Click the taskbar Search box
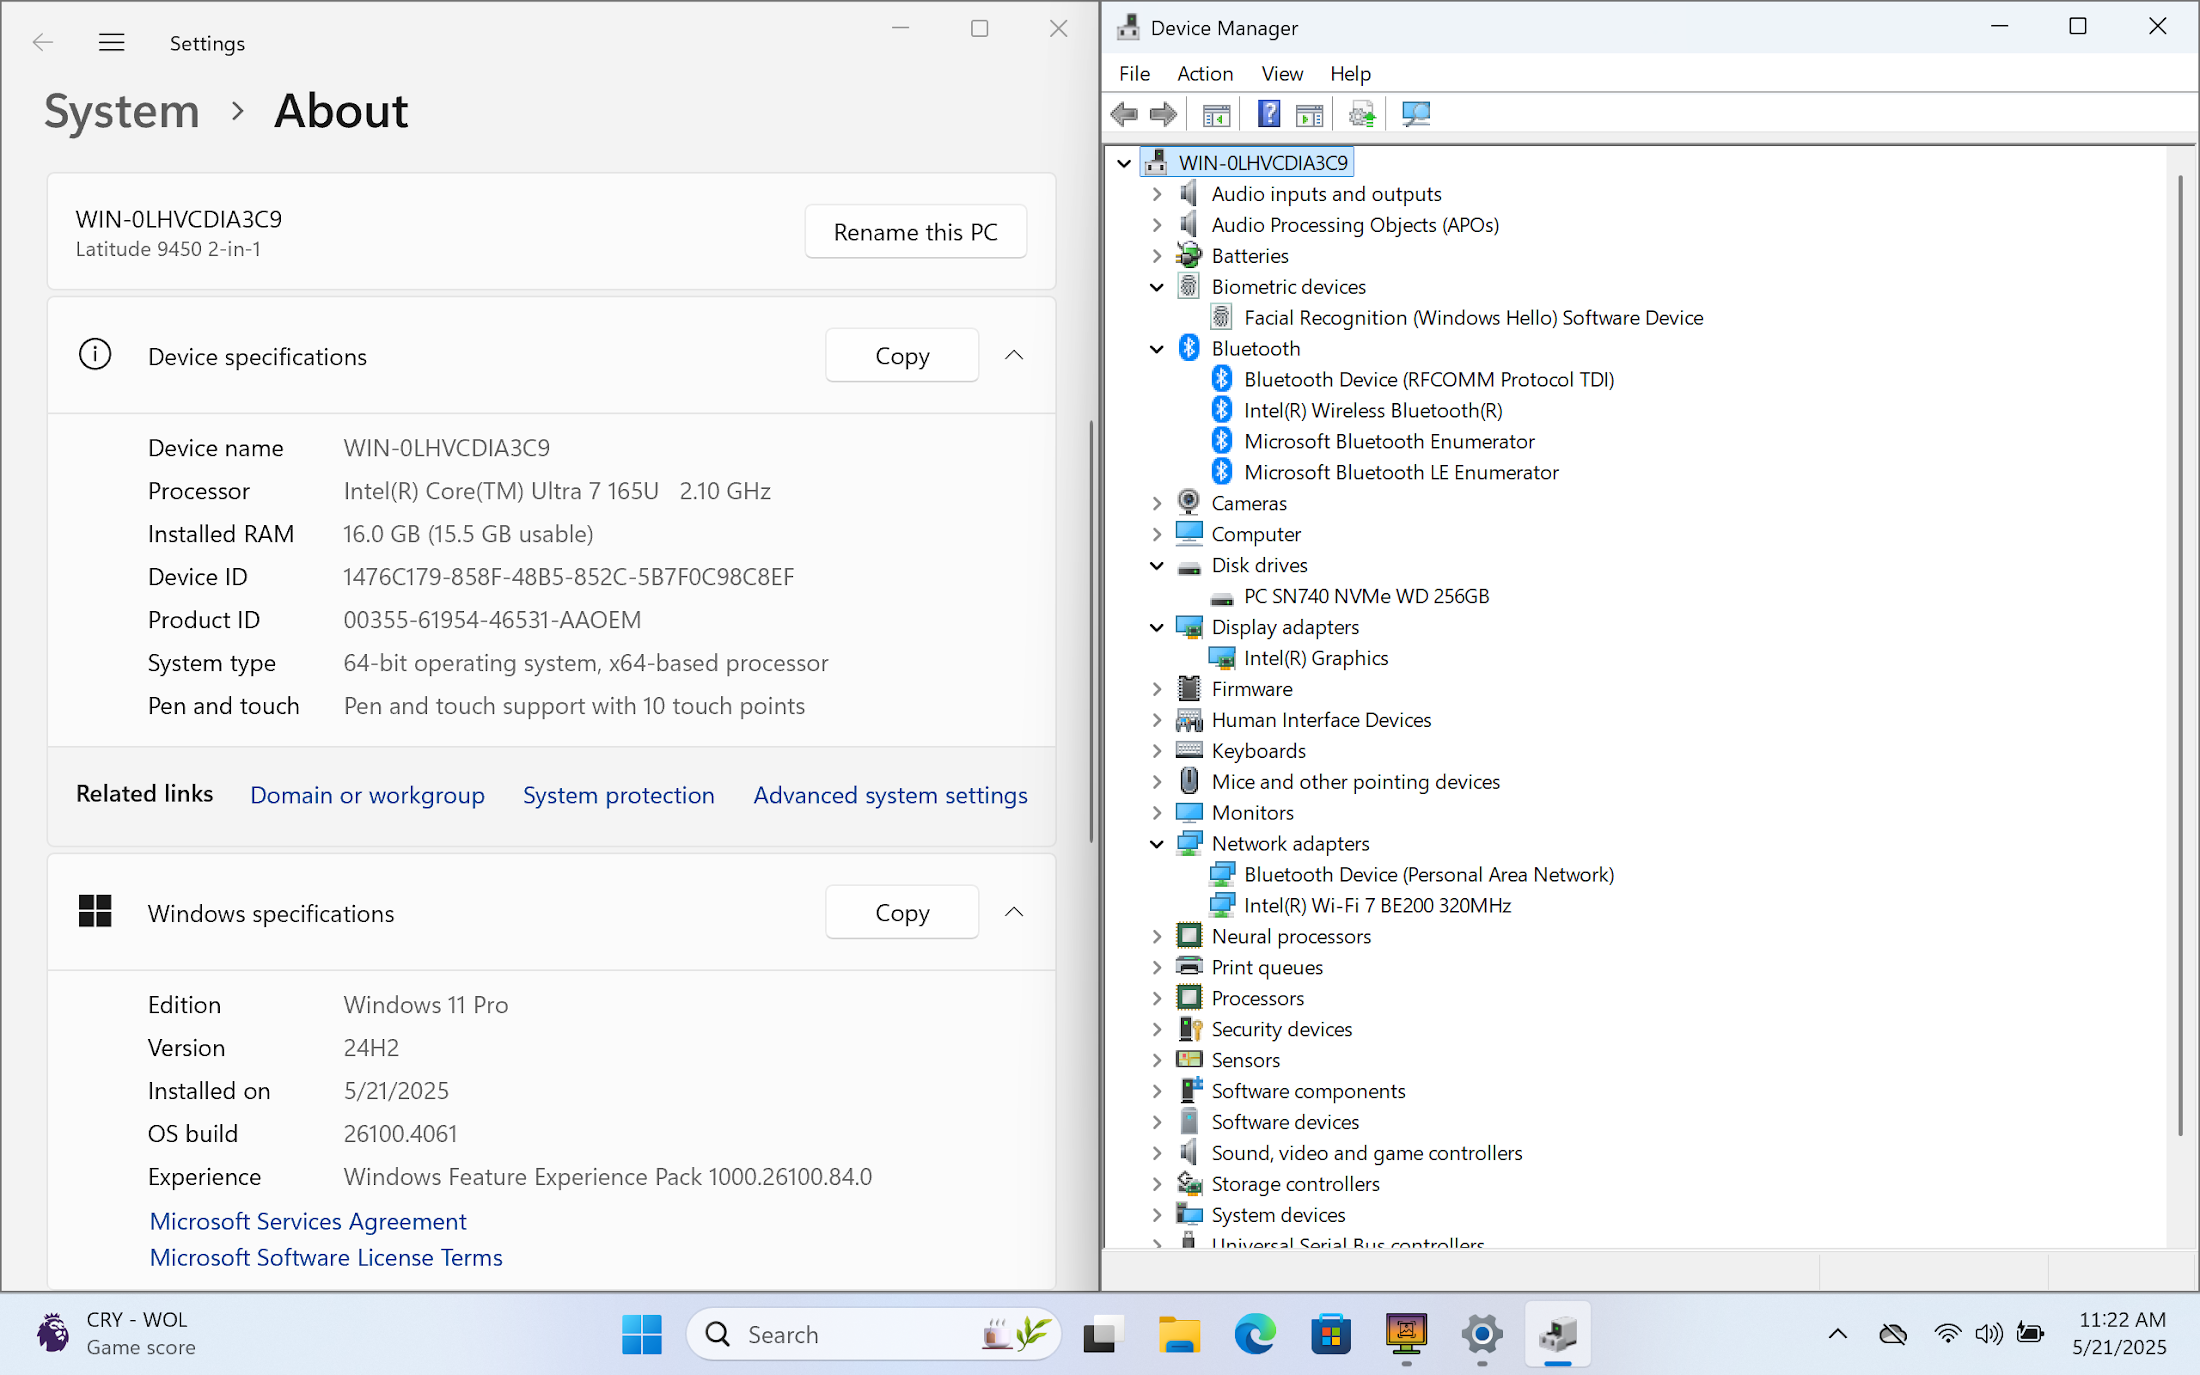This screenshot has width=2200, height=1375. point(873,1334)
